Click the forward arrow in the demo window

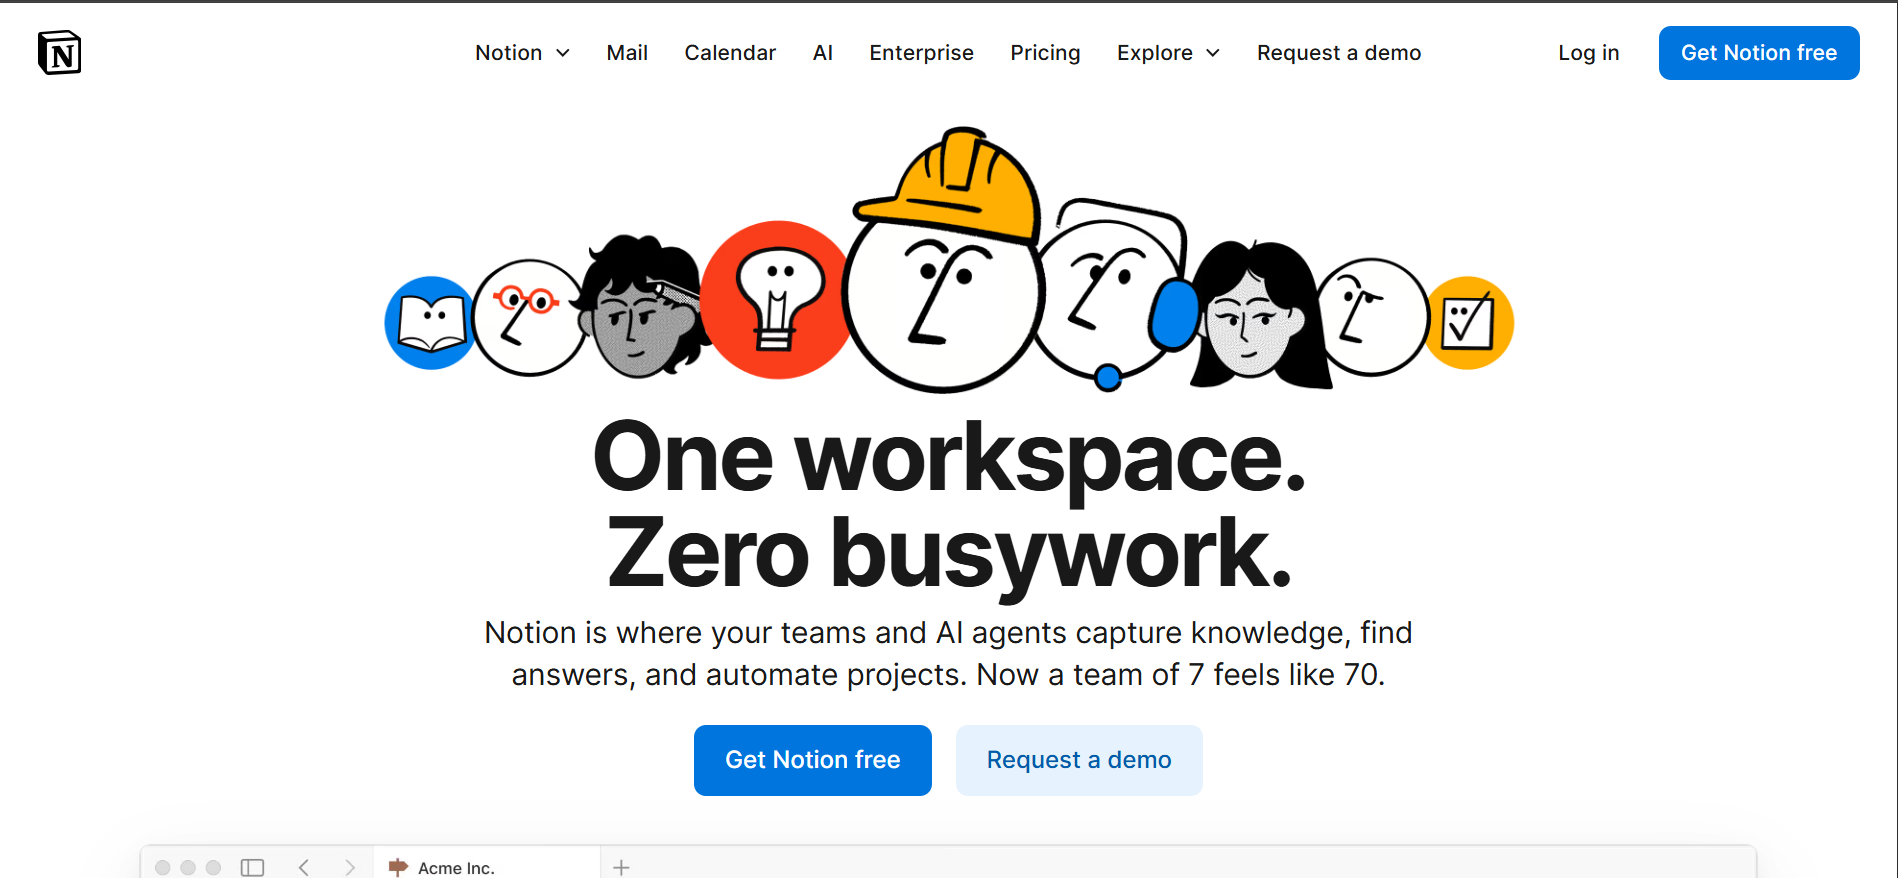[x=349, y=867]
